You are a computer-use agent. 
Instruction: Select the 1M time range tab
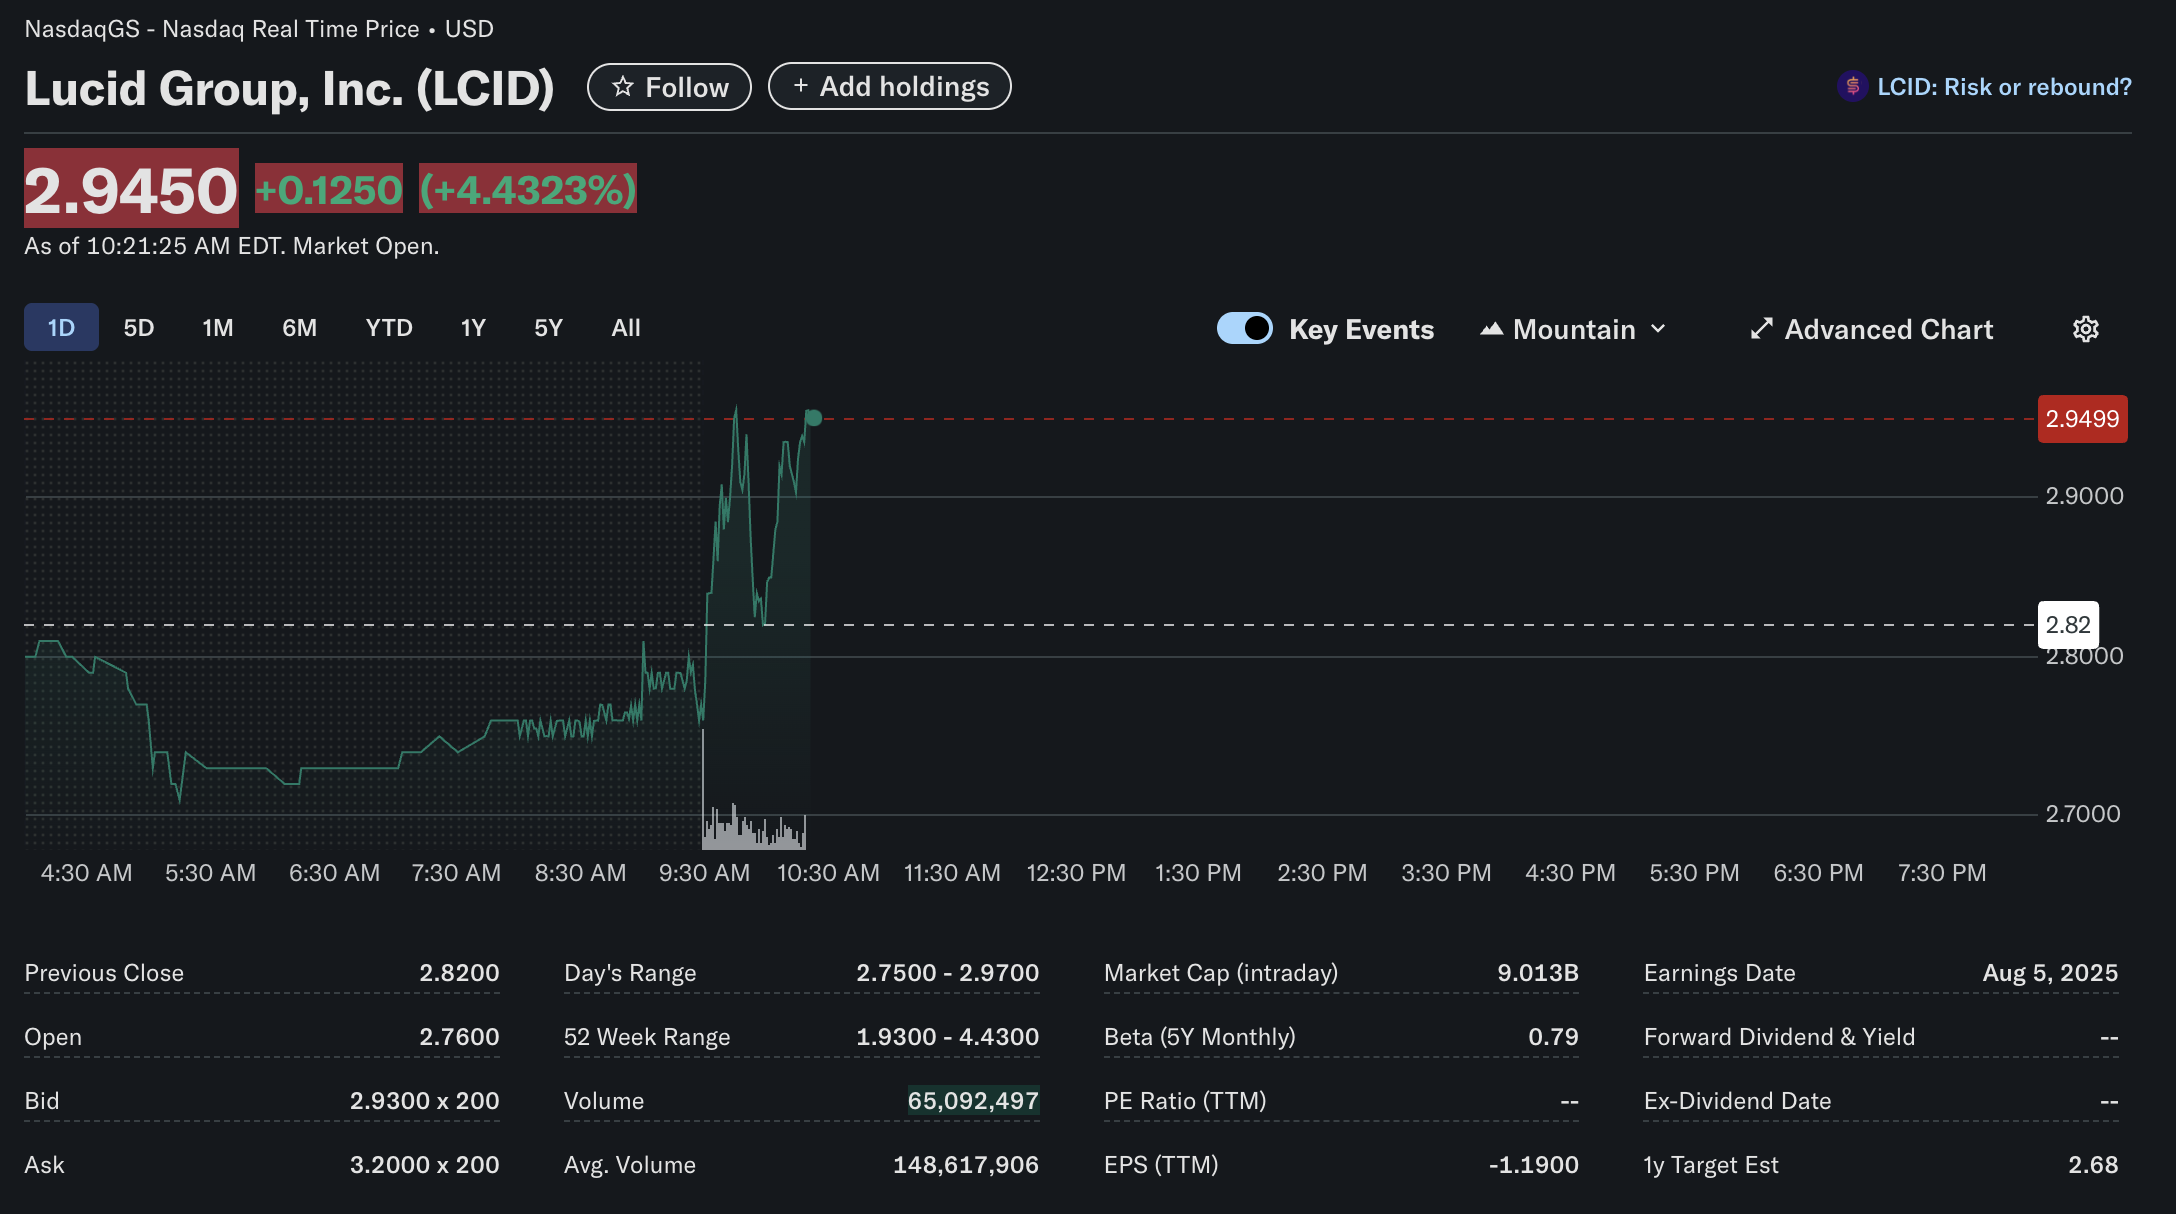[217, 328]
